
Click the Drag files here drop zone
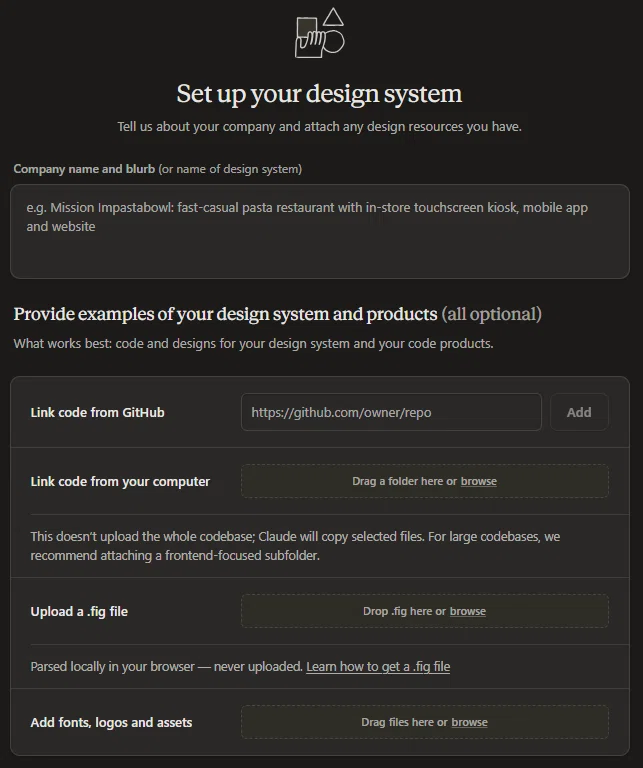click(x=425, y=722)
